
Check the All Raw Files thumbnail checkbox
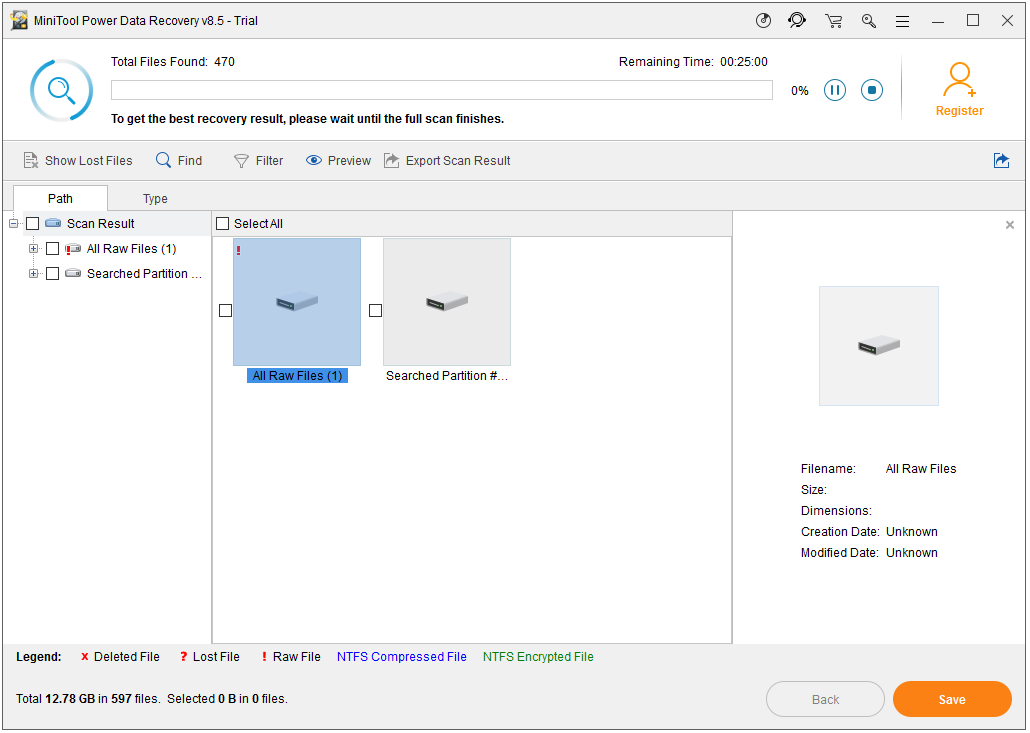tap(225, 311)
